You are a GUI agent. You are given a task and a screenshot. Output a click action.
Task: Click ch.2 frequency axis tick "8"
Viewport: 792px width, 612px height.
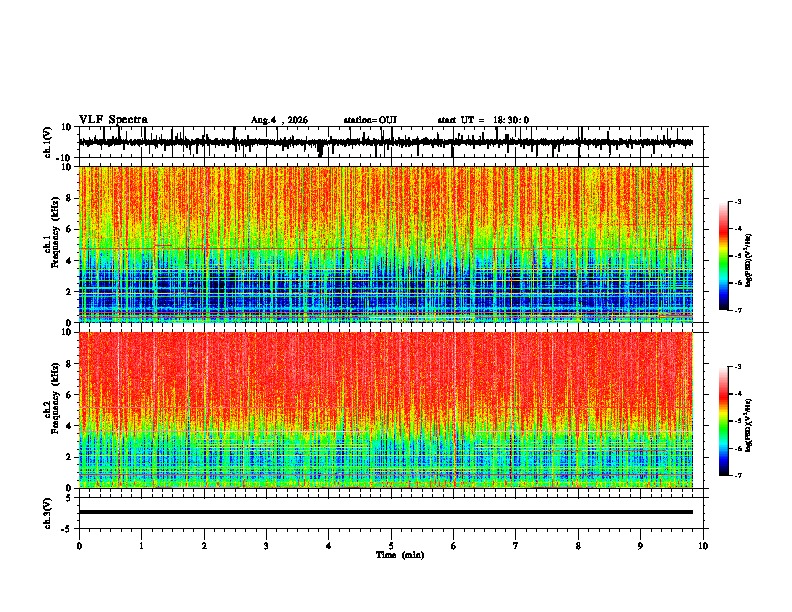[x=70, y=364]
